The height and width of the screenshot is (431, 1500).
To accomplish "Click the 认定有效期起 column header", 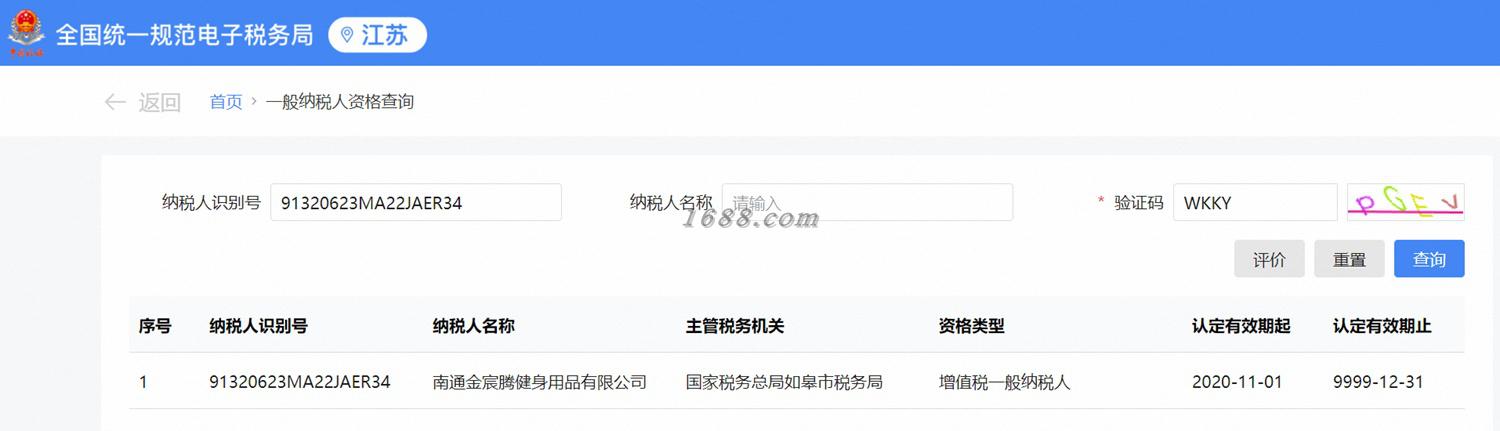I will (x=1241, y=326).
